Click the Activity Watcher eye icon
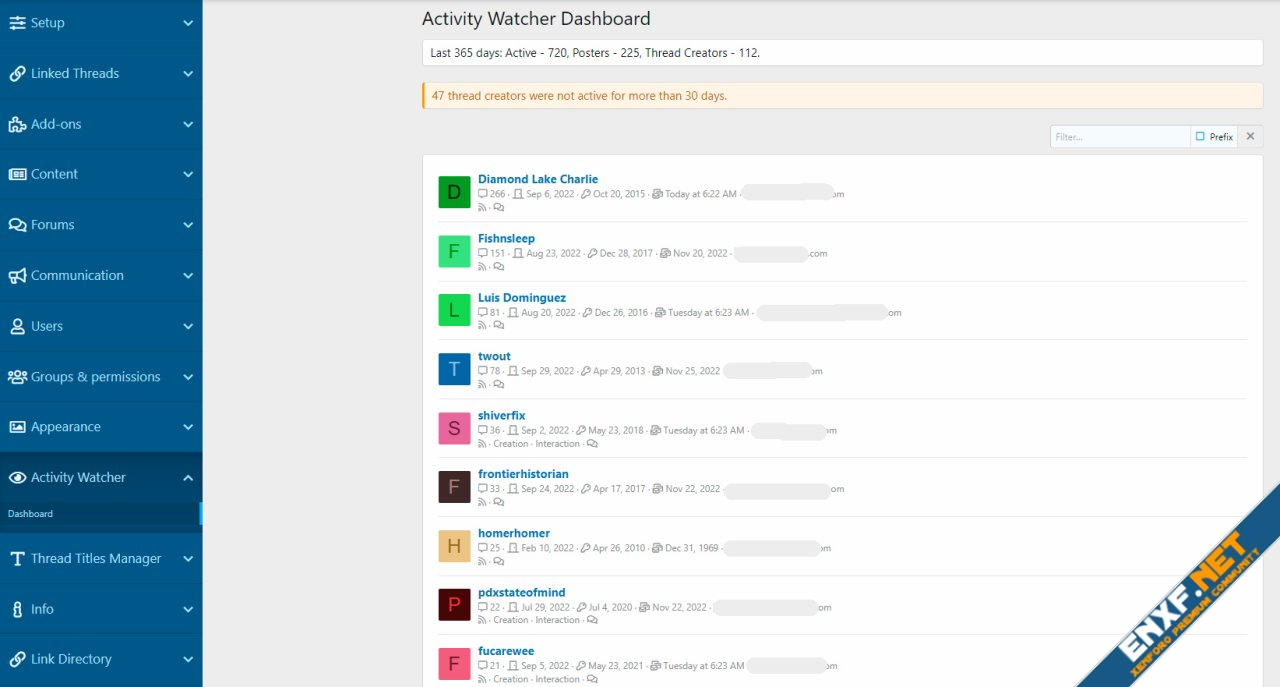Image resolution: width=1280 pixels, height=687 pixels. tap(17, 478)
